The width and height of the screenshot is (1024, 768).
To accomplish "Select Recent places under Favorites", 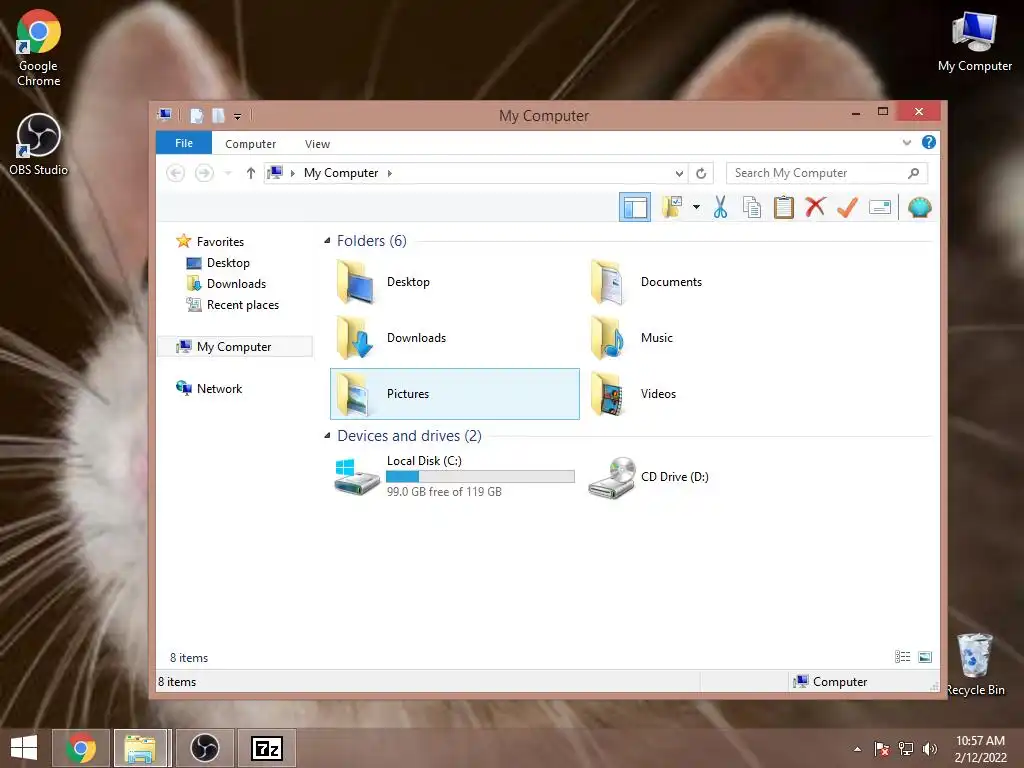I will coord(243,304).
